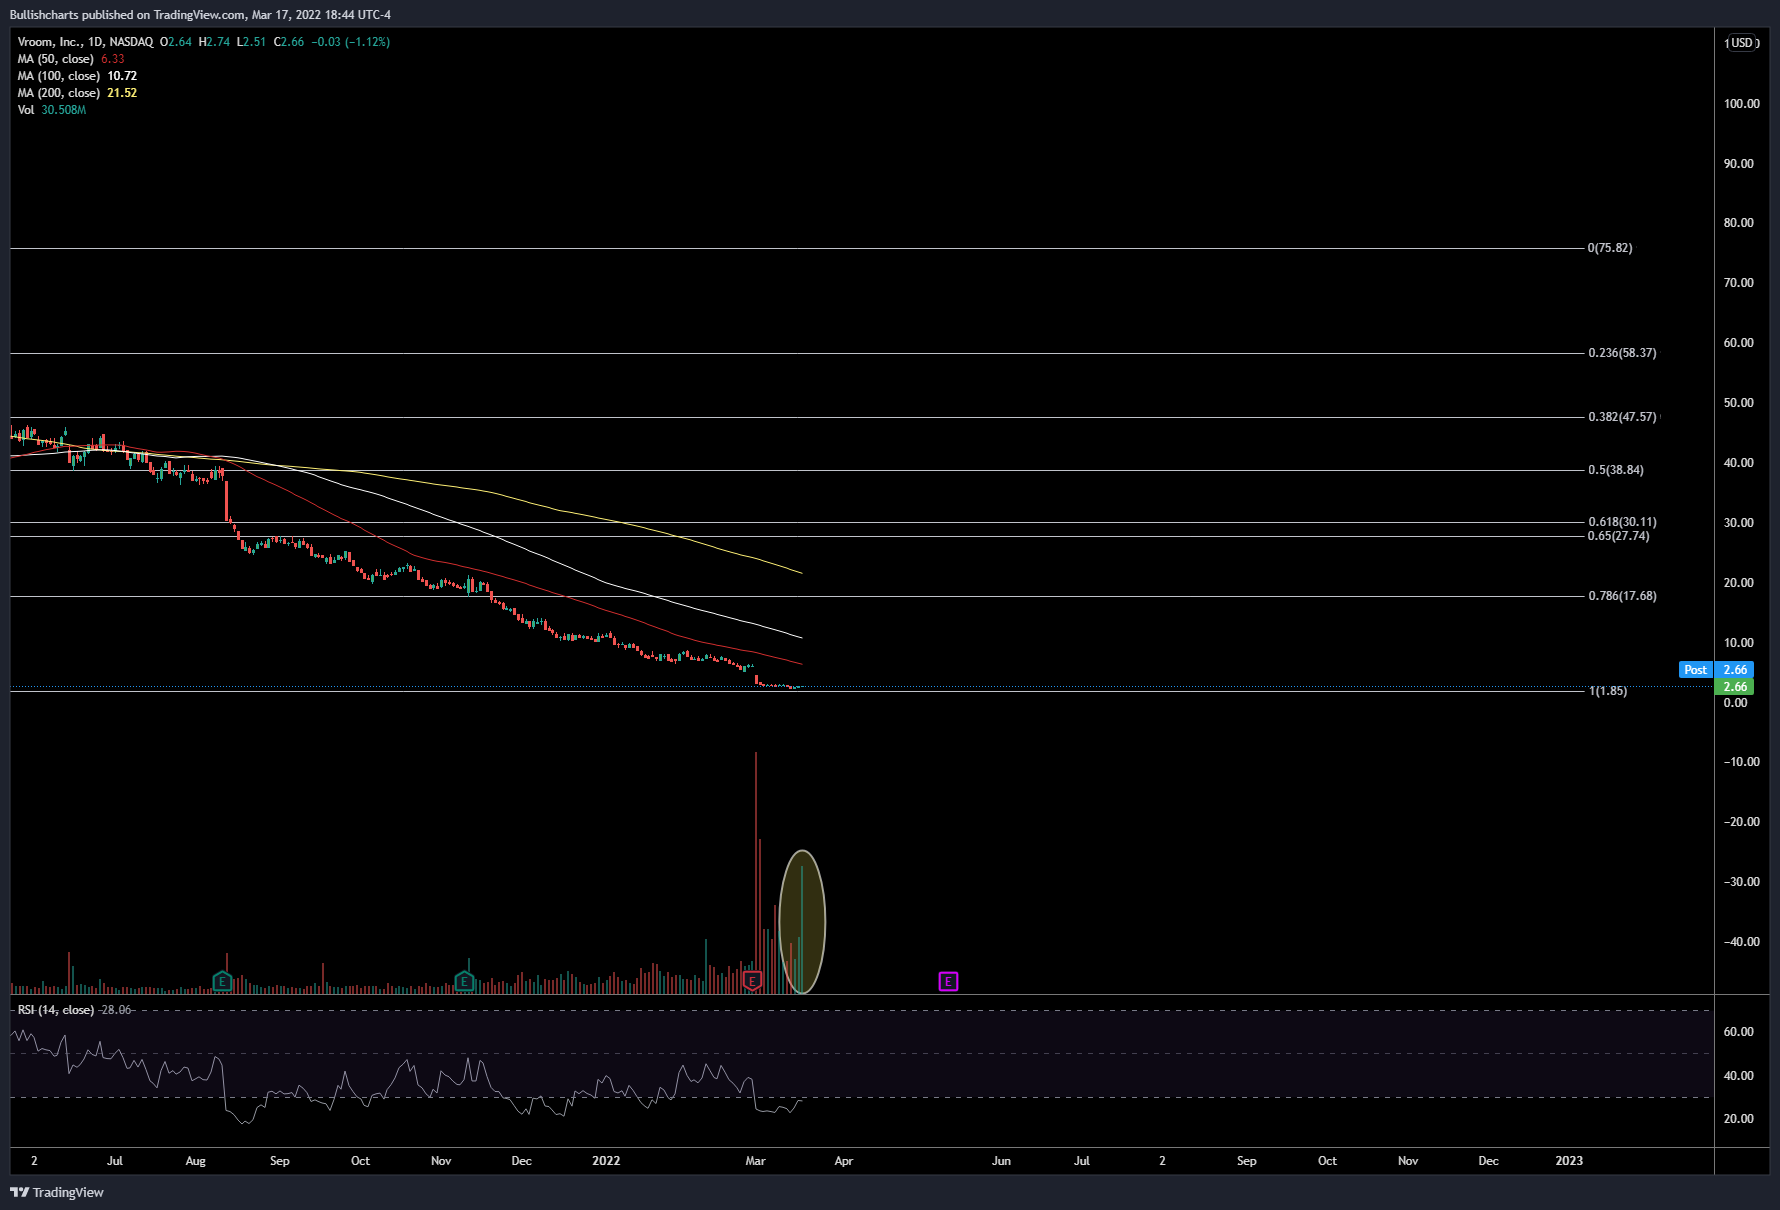This screenshot has width=1780, height=1210.
Task: Click the purple upcoming earnings E marker
Action: (x=948, y=981)
